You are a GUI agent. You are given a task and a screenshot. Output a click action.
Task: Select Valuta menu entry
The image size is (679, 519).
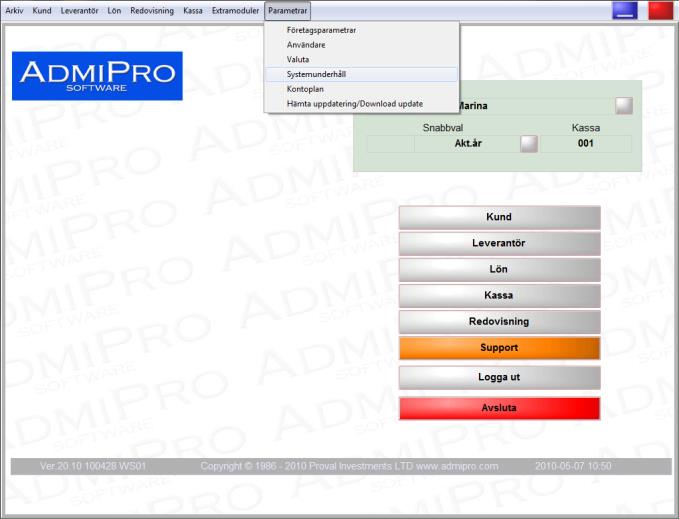pos(362,59)
